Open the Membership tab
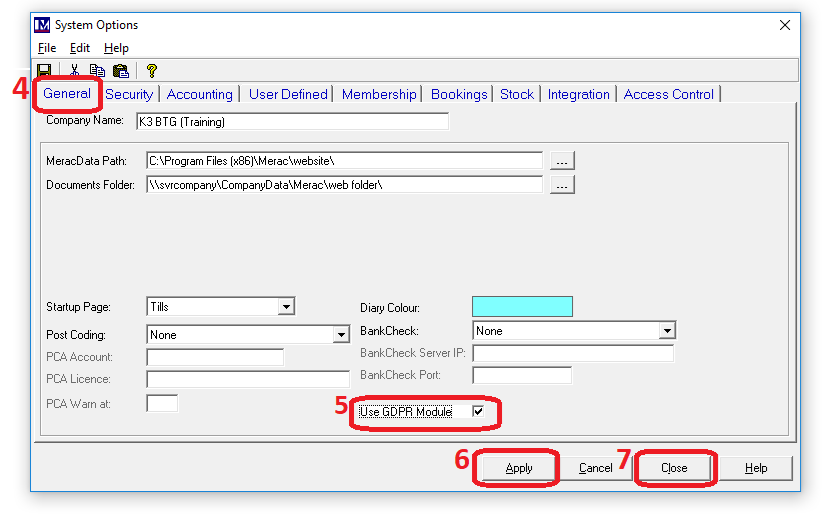Screen dimensions: 823x515 pyautogui.click(x=379, y=94)
